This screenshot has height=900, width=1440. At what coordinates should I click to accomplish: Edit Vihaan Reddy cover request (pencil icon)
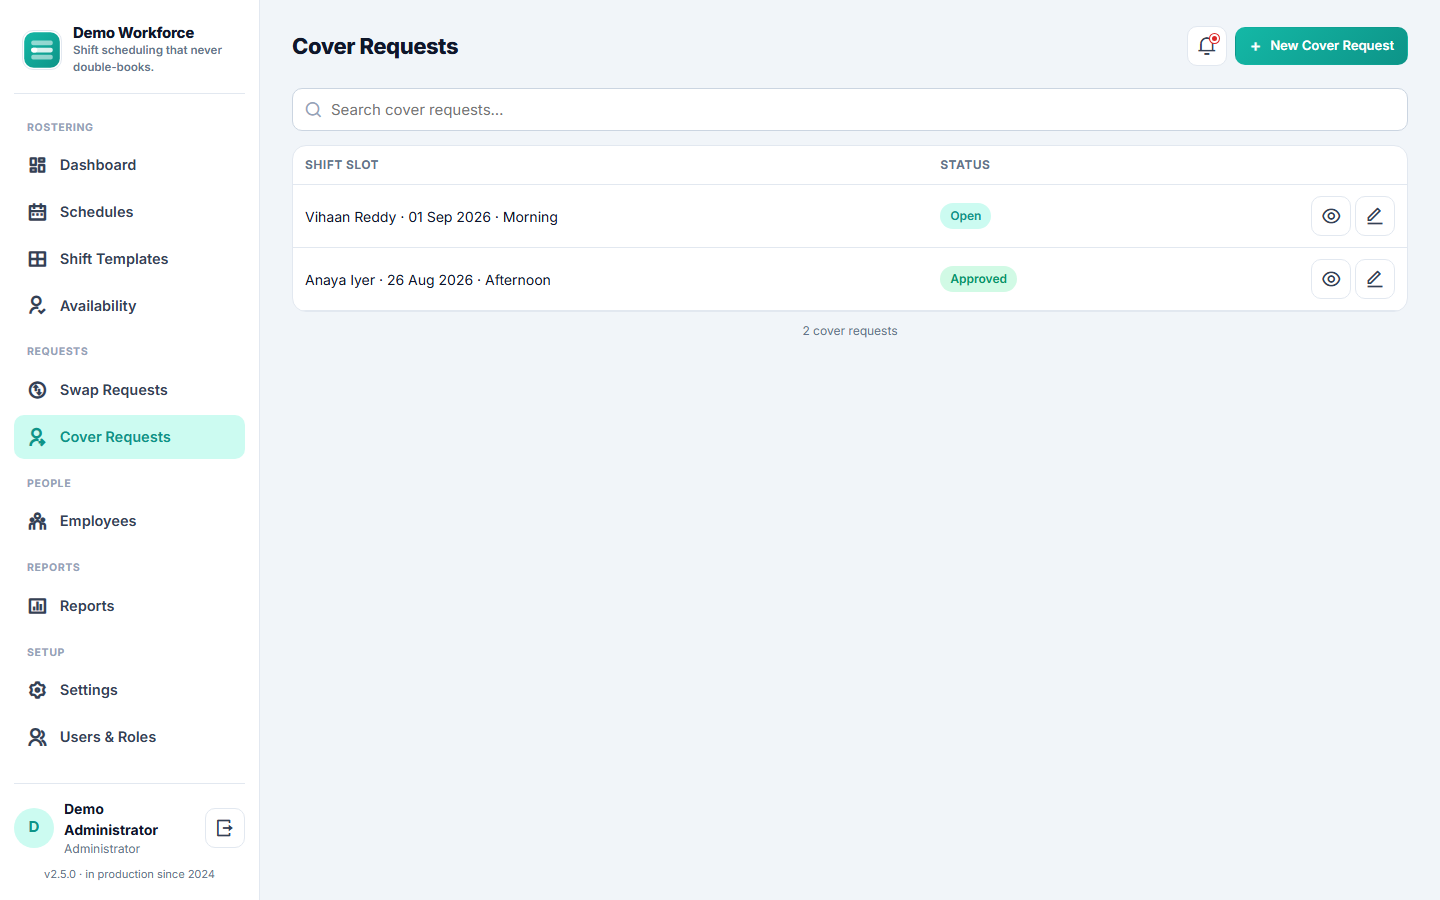click(1375, 216)
